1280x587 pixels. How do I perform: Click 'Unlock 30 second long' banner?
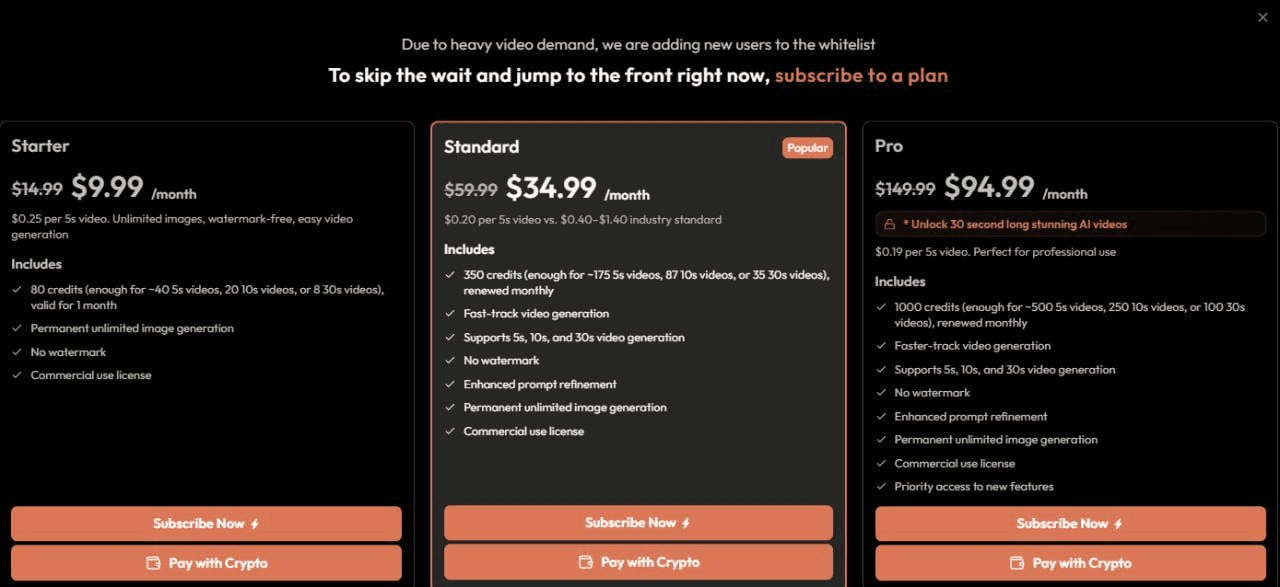click(x=1070, y=224)
